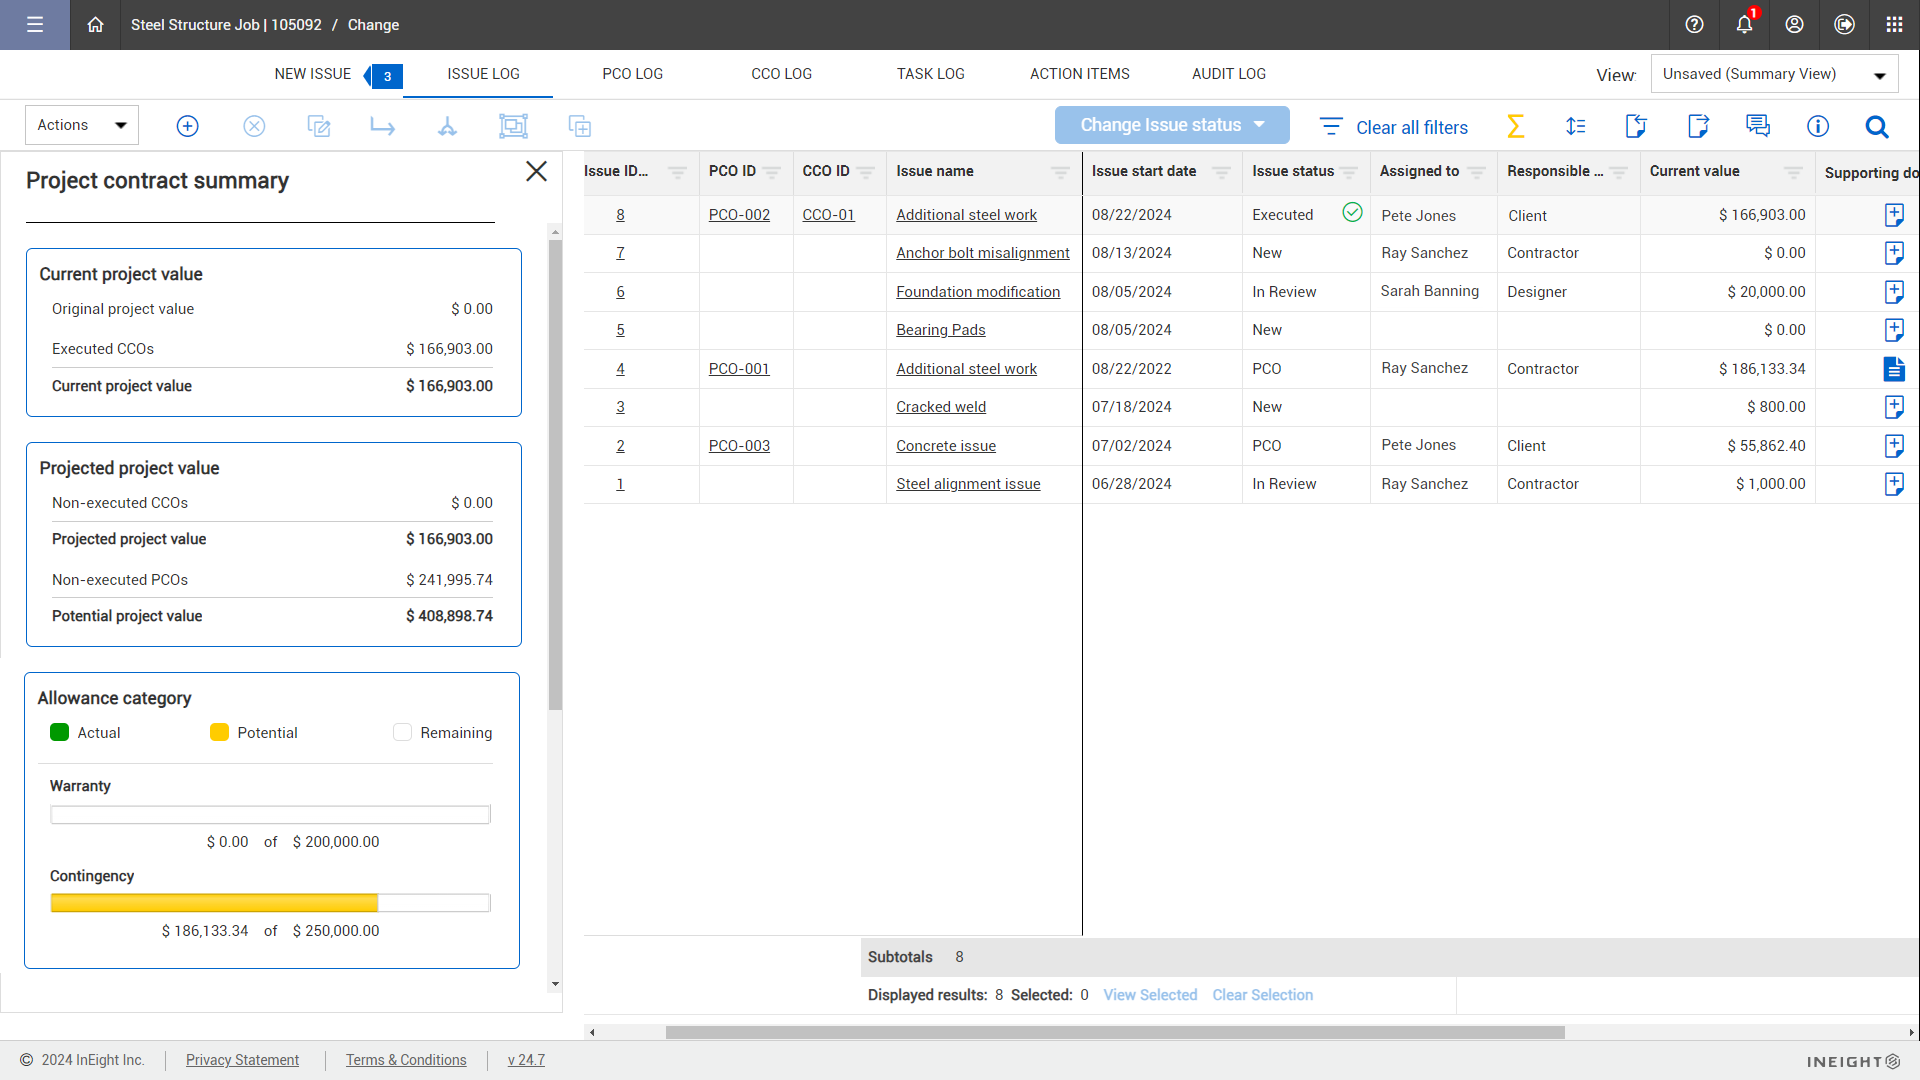Click Clear all filters
This screenshot has width=1920, height=1080.
click(1411, 127)
